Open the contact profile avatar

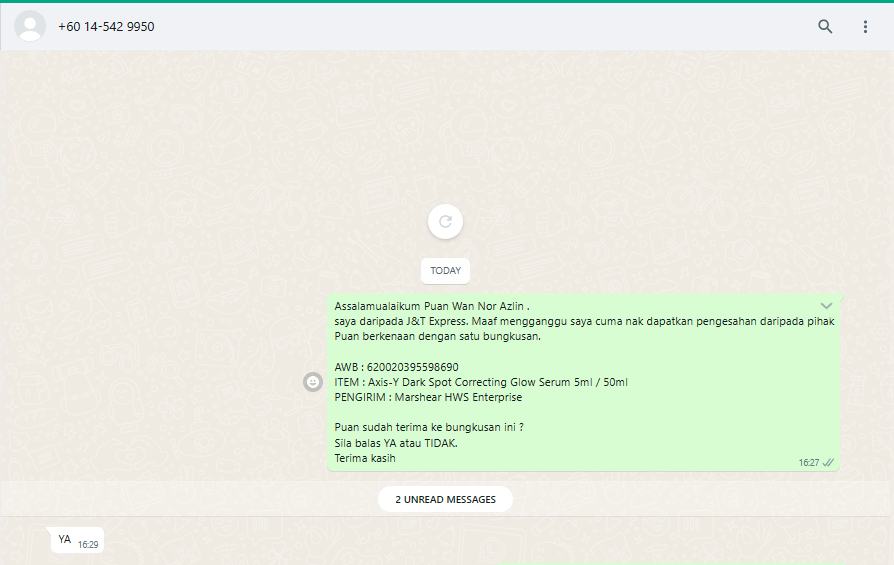click(x=30, y=27)
